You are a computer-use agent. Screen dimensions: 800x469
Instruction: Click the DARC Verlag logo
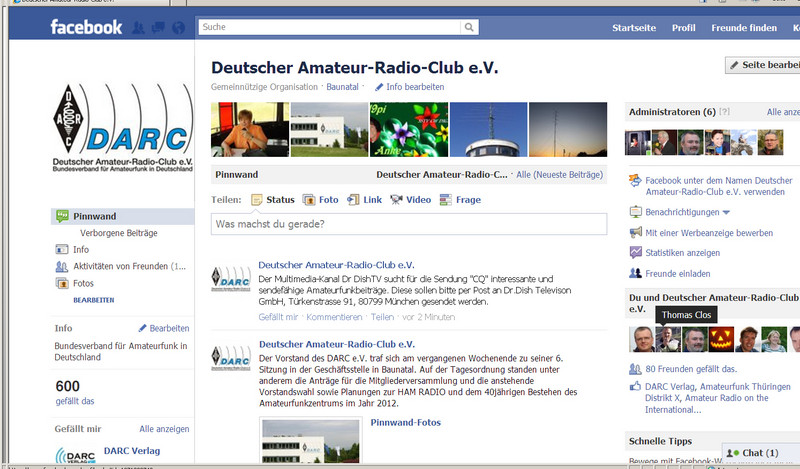coord(76,455)
